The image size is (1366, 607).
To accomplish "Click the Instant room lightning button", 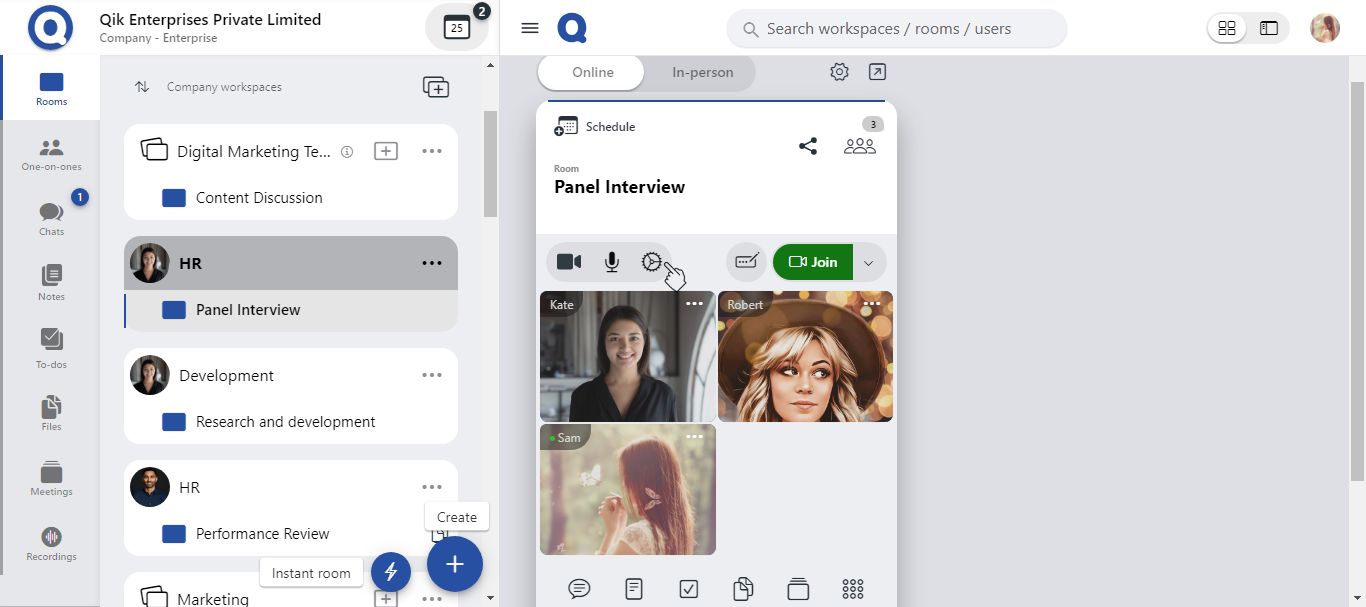I will tap(391, 572).
